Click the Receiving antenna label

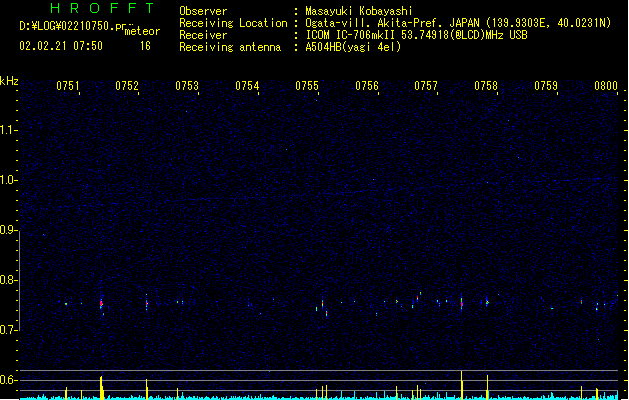point(230,47)
